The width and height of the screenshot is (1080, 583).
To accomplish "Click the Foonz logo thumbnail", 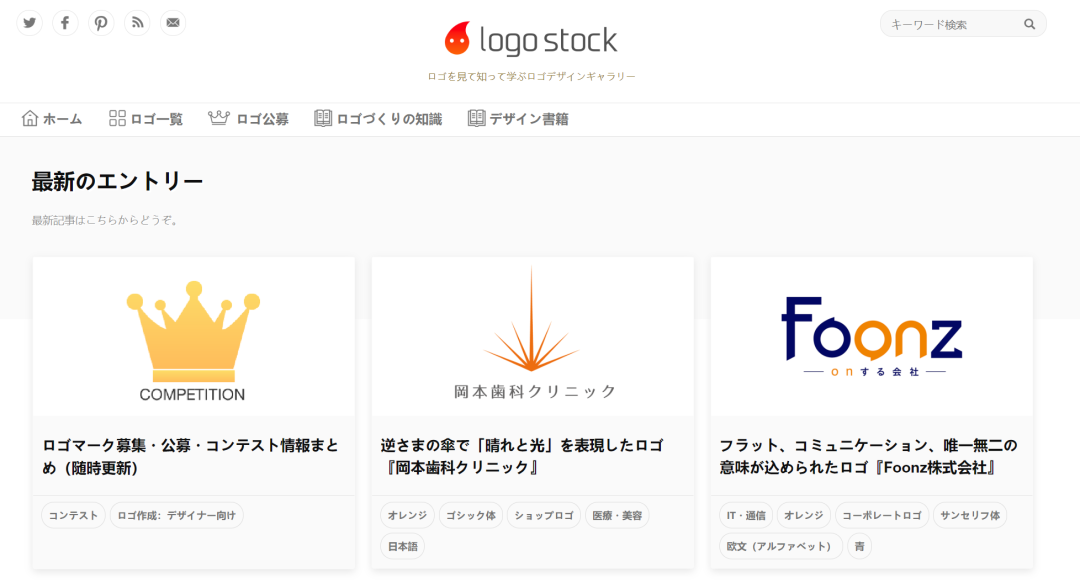I will click(x=871, y=337).
